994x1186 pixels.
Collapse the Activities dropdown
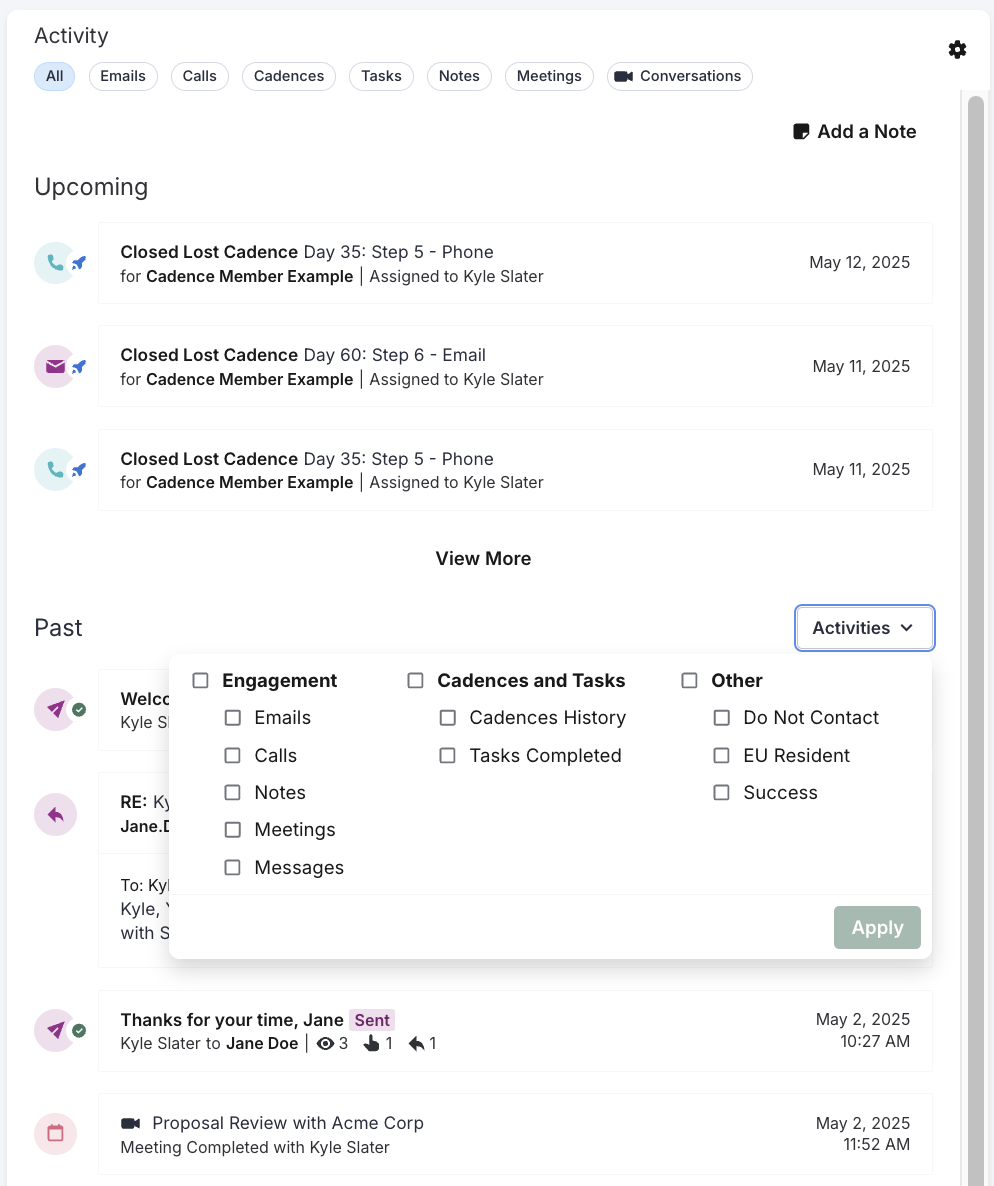[x=864, y=628]
